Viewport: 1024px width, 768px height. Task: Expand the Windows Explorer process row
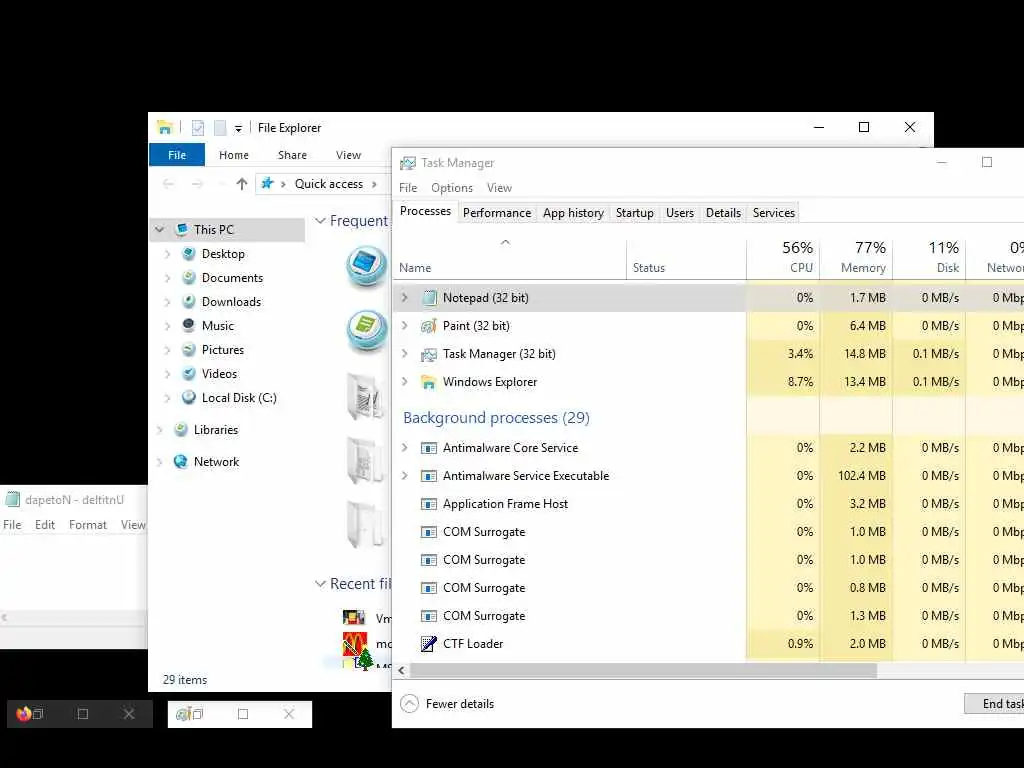pyautogui.click(x=405, y=382)
